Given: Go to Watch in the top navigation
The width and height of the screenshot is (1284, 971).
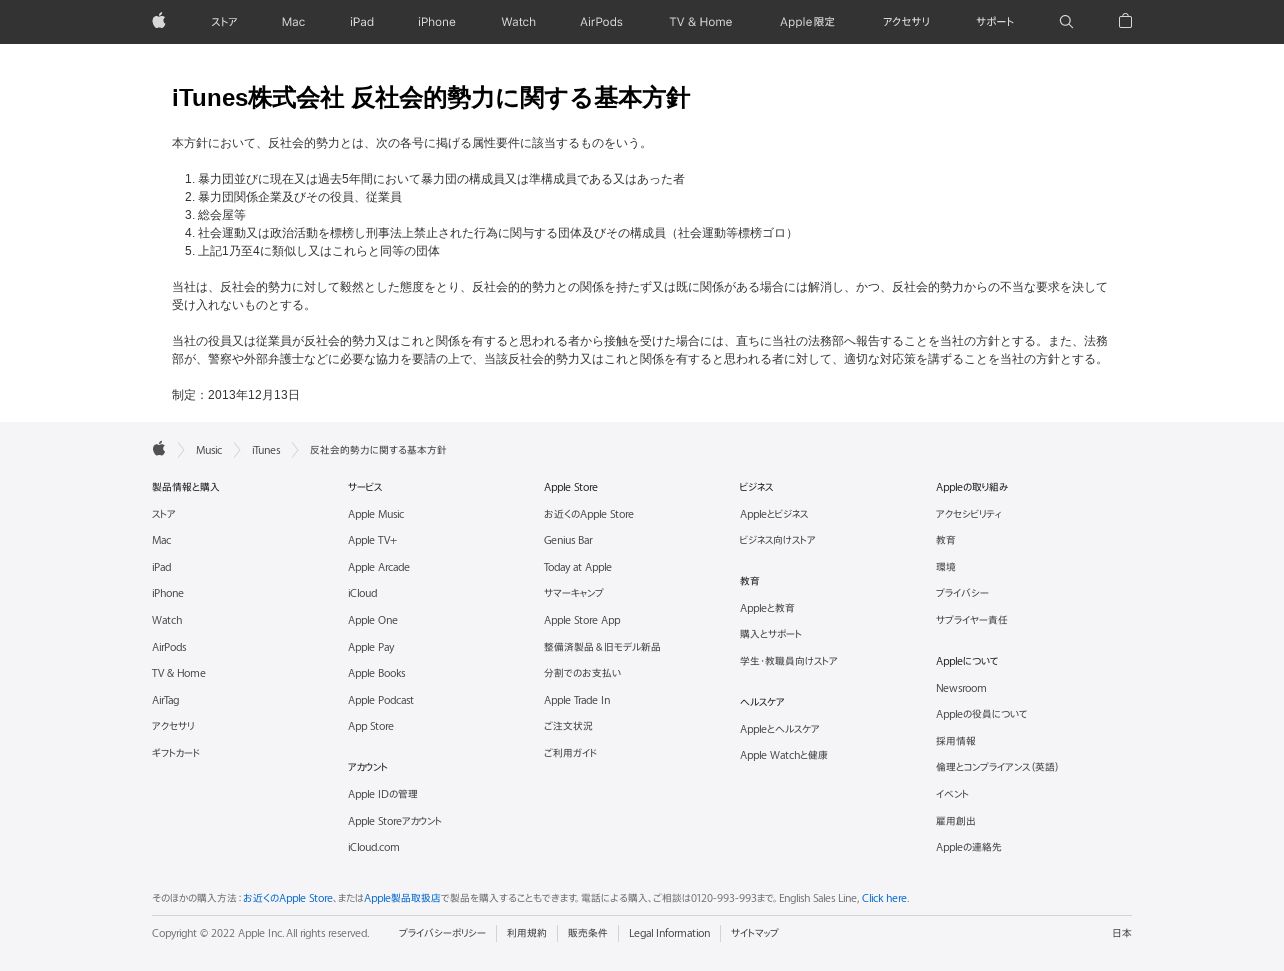Looking at the screenshot, I should (518, 22).
